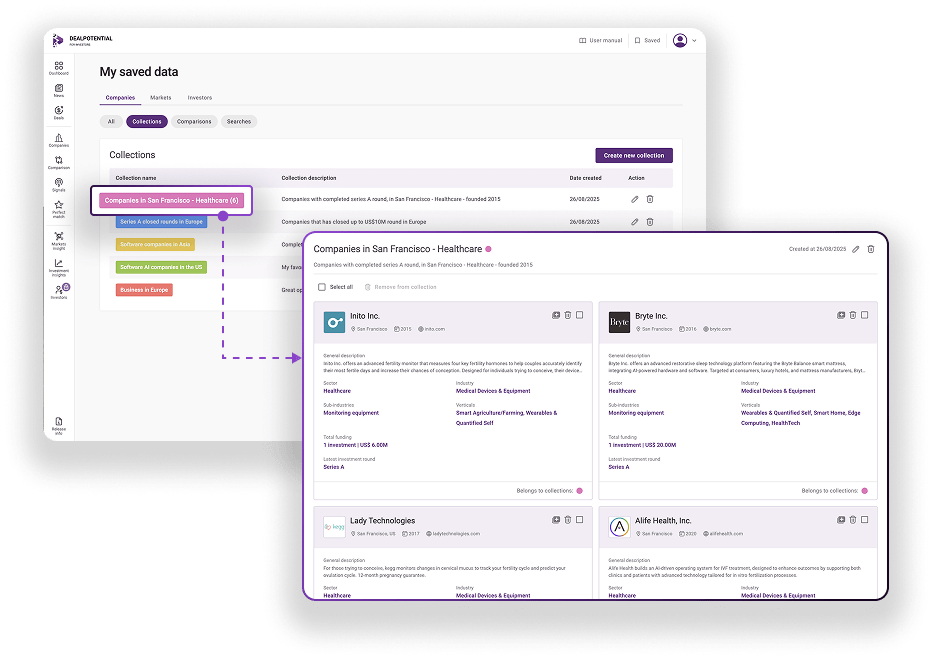This screenshot has height=659, width=932.
Task: Edit the San Francisco Healthcare collection row
Action: point(634,199)
